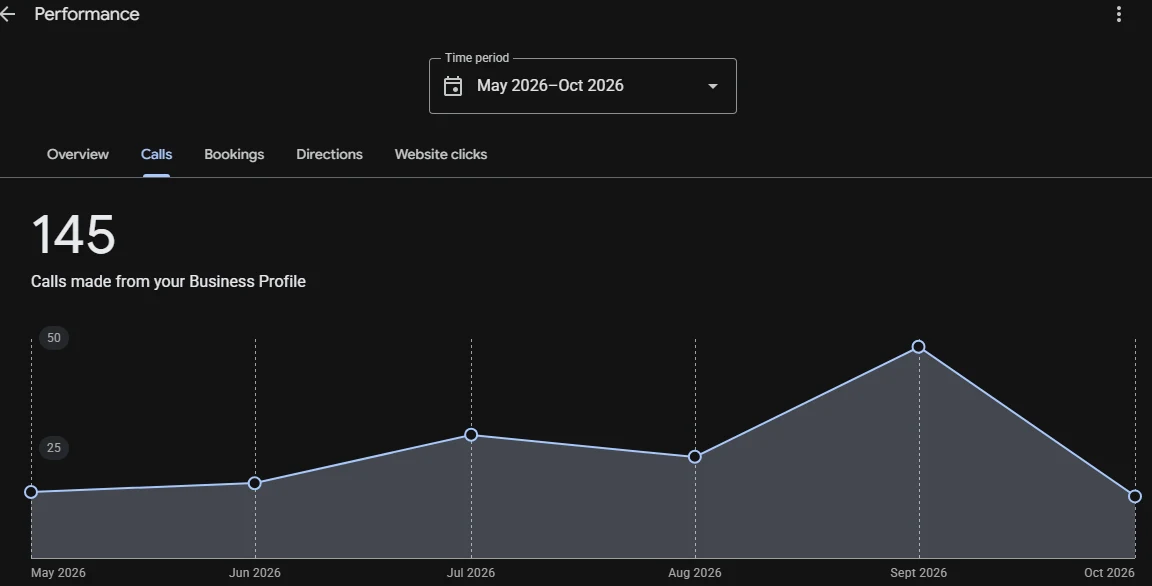Select the May 2026 data point
The height and width of the screenshot is (586, 1152).
[31, 492]
